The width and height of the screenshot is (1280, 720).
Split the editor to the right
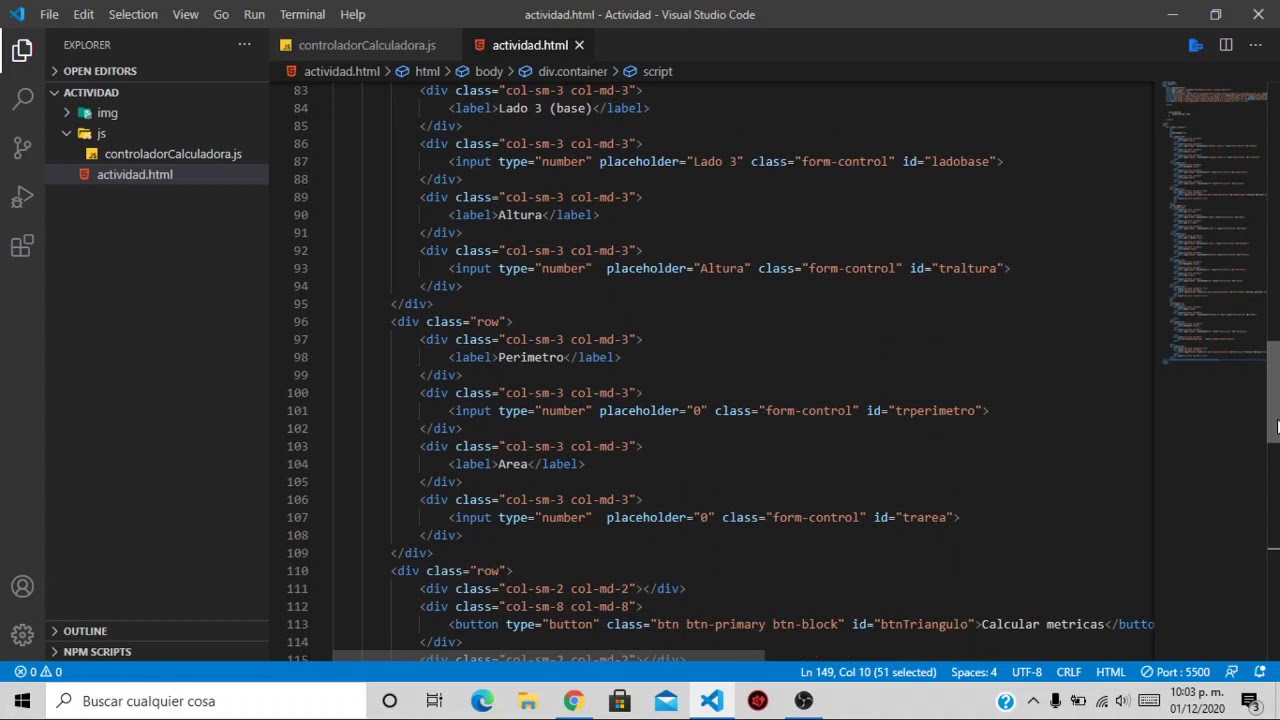point(1226,45)
